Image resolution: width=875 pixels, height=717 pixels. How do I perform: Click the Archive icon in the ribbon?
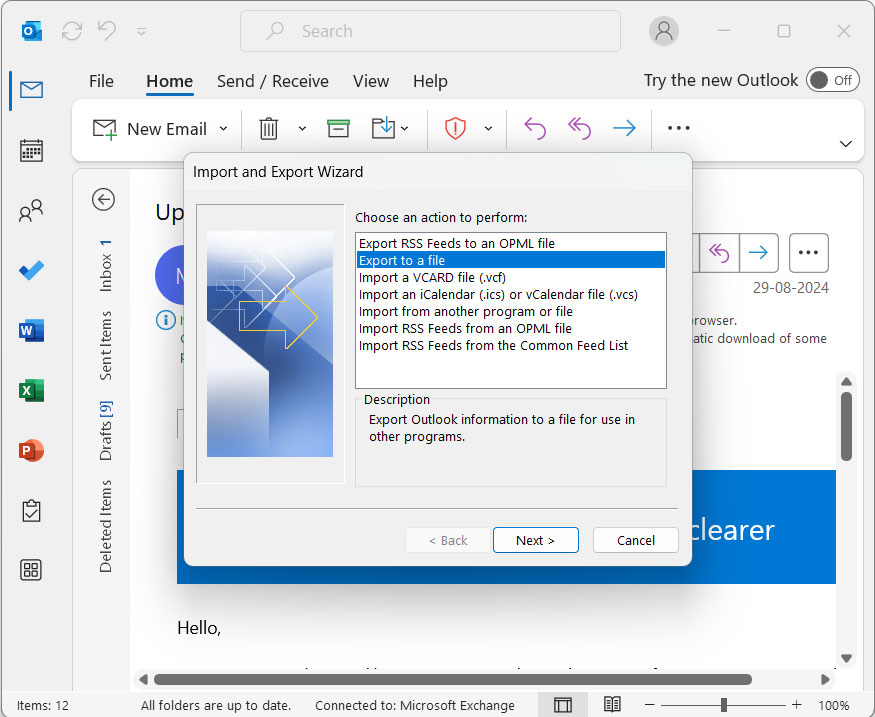click(x=338, y=128)
